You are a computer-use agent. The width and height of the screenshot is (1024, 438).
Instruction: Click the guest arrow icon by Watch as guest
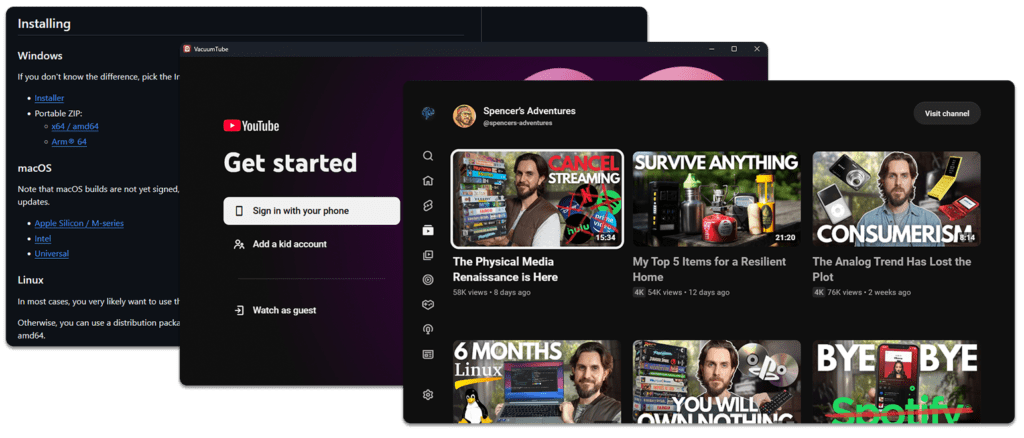[x=239, y=310]
